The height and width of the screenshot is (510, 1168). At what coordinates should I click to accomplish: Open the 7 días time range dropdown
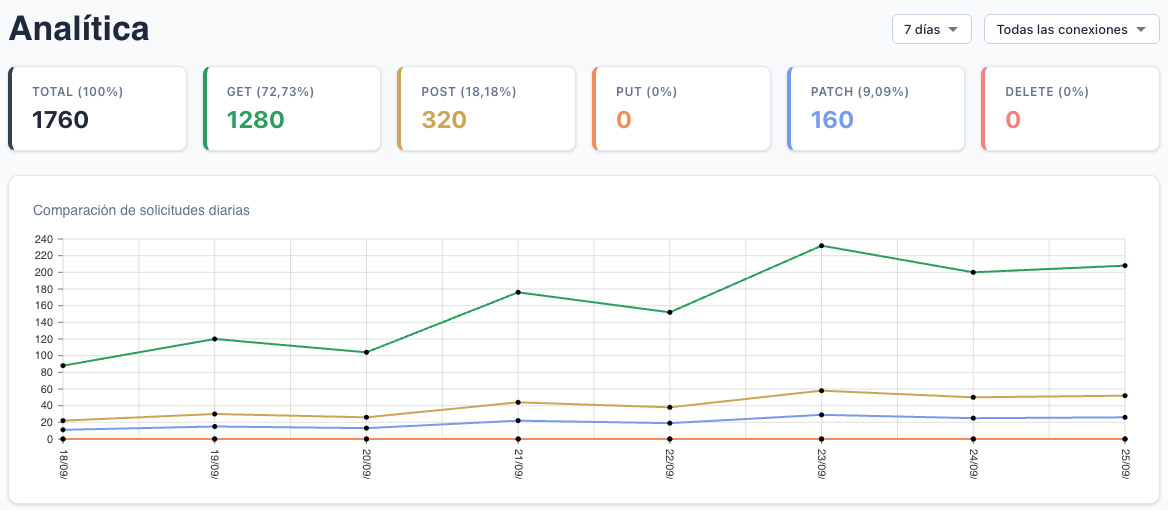tap(931, 30)
